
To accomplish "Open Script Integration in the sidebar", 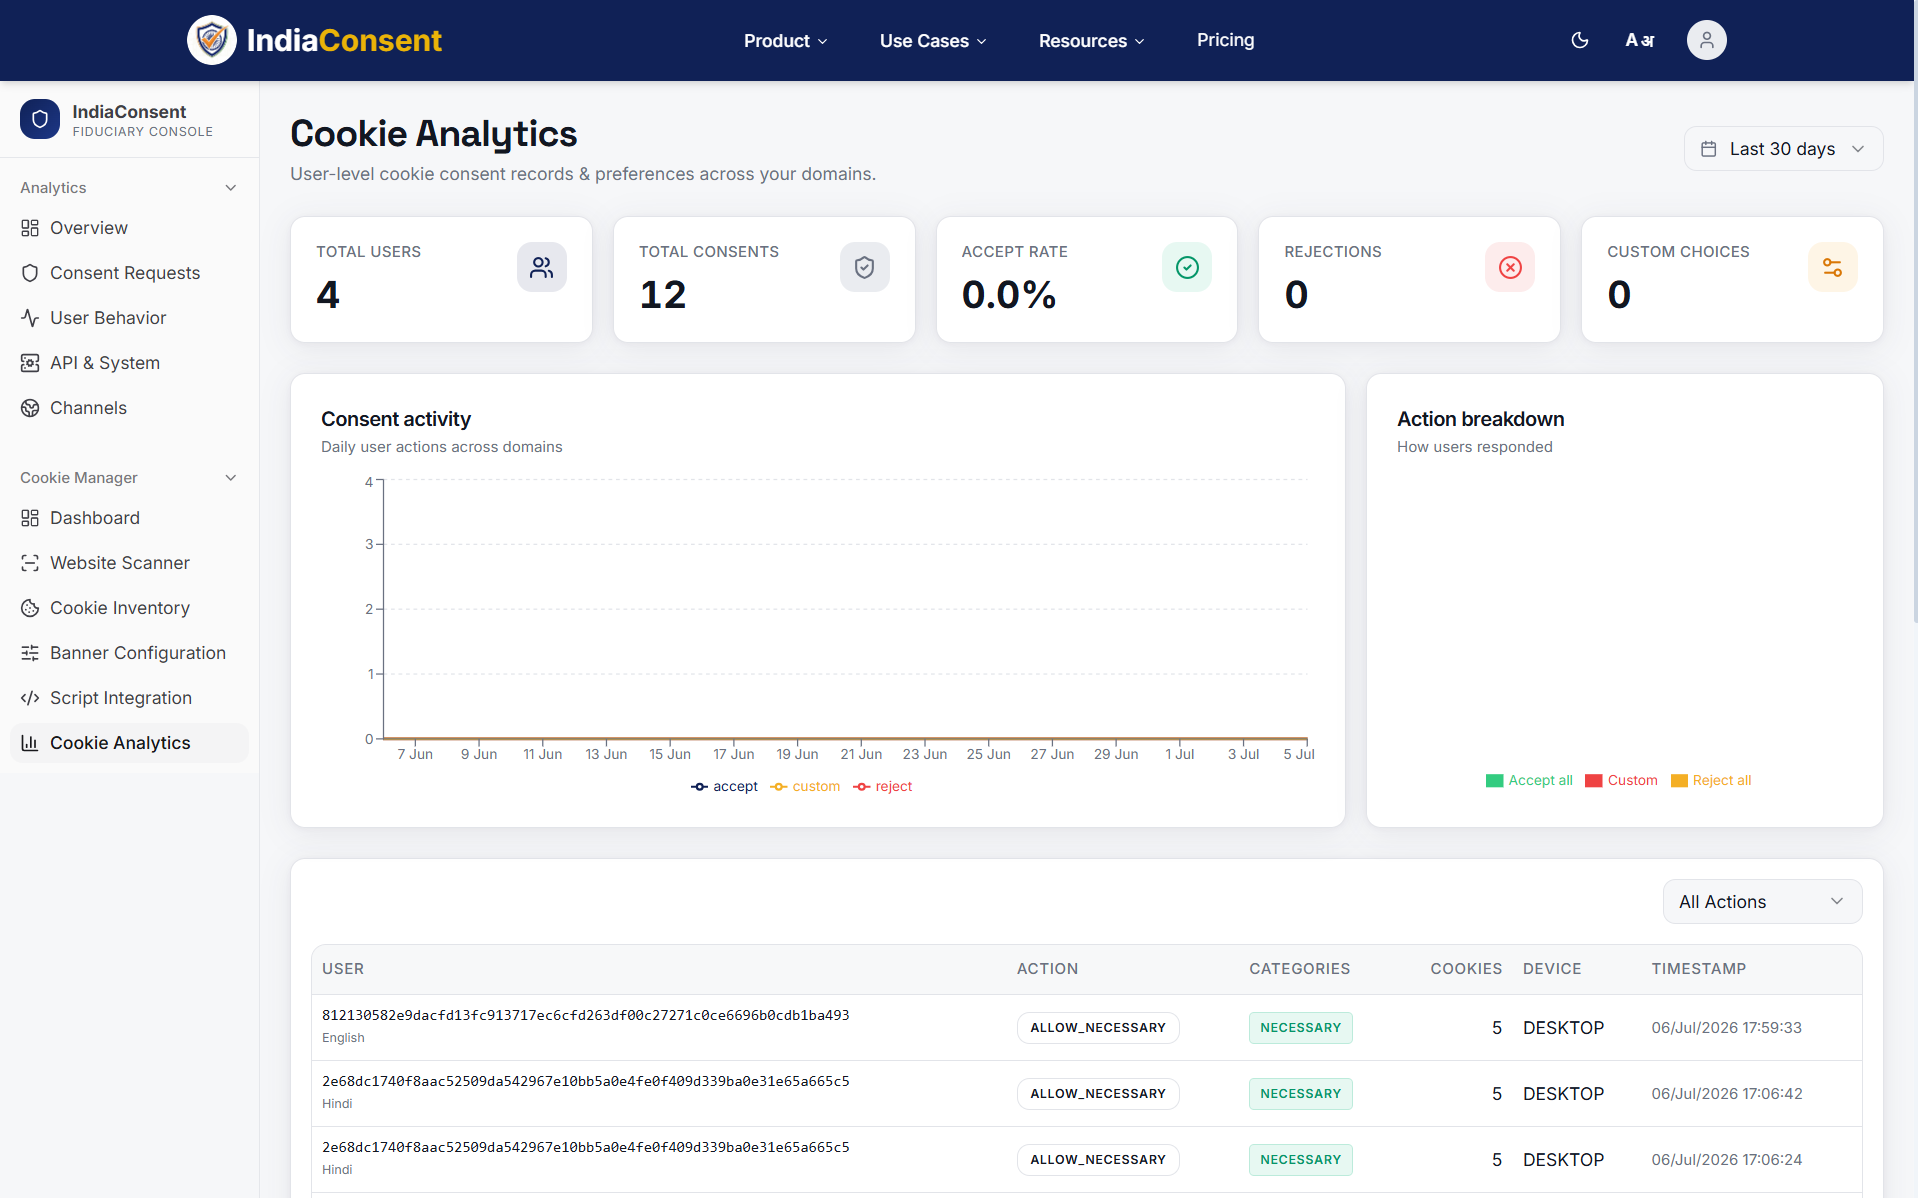I will (129, 698).
